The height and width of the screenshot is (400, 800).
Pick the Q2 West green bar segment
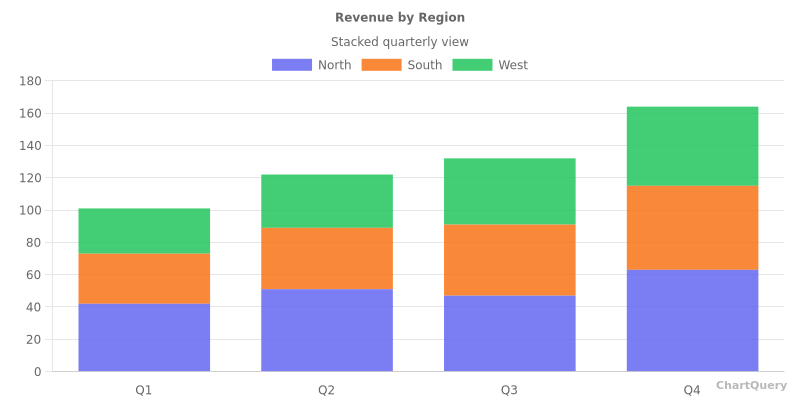[x=327, y=201]
